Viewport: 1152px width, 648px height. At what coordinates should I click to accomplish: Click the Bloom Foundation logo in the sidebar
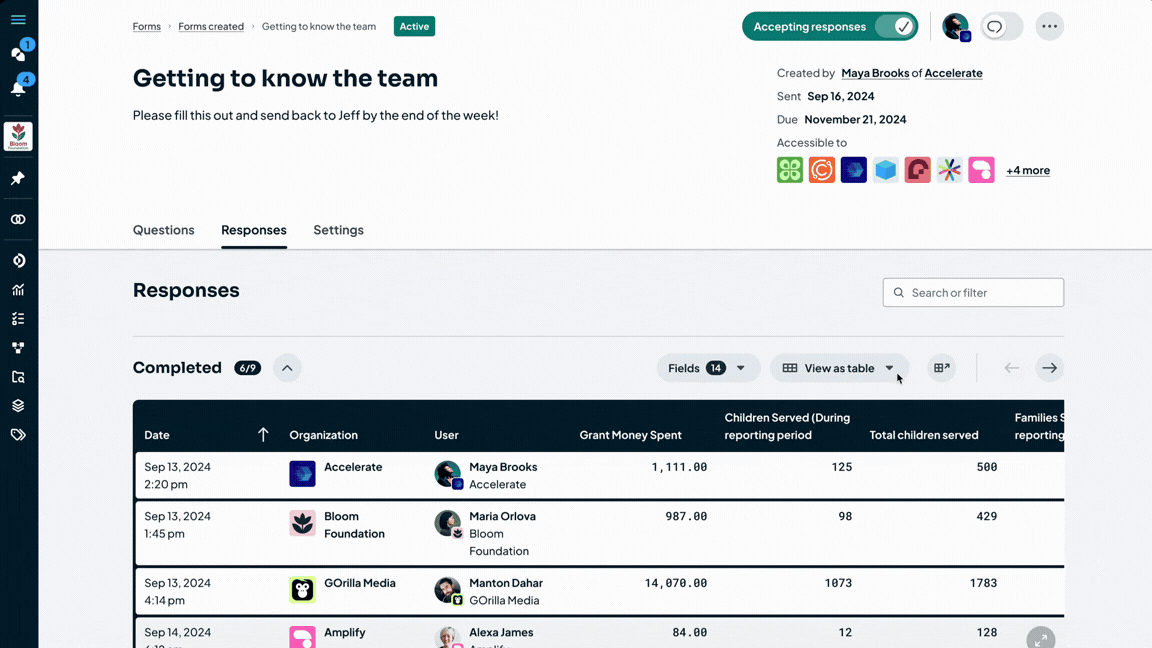(18, 137)
